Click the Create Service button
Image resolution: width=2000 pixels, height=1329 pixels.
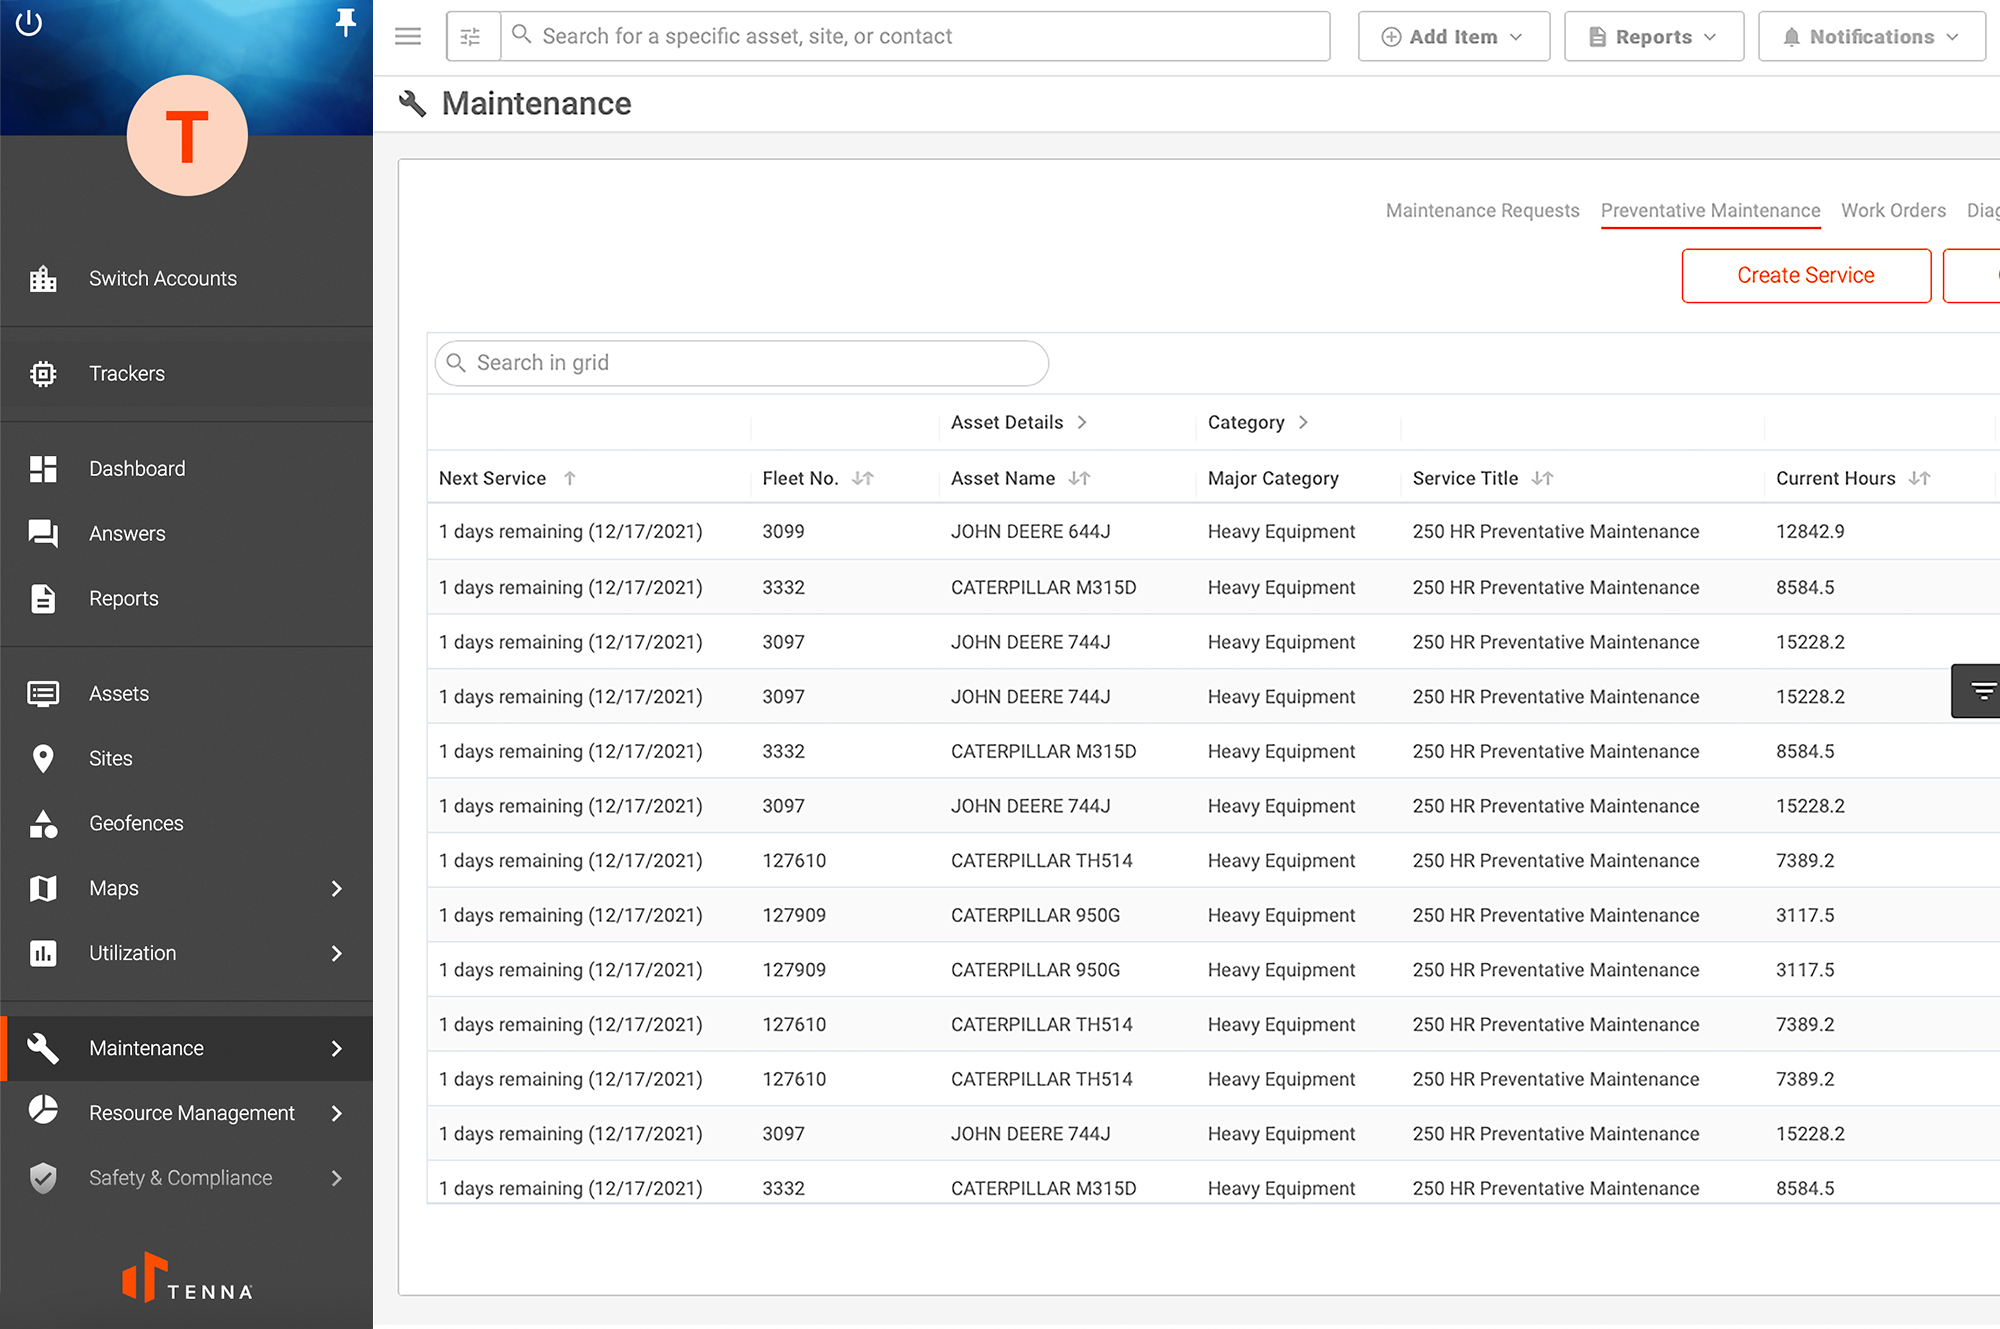pyautogui.click(x=1805, y=275)
